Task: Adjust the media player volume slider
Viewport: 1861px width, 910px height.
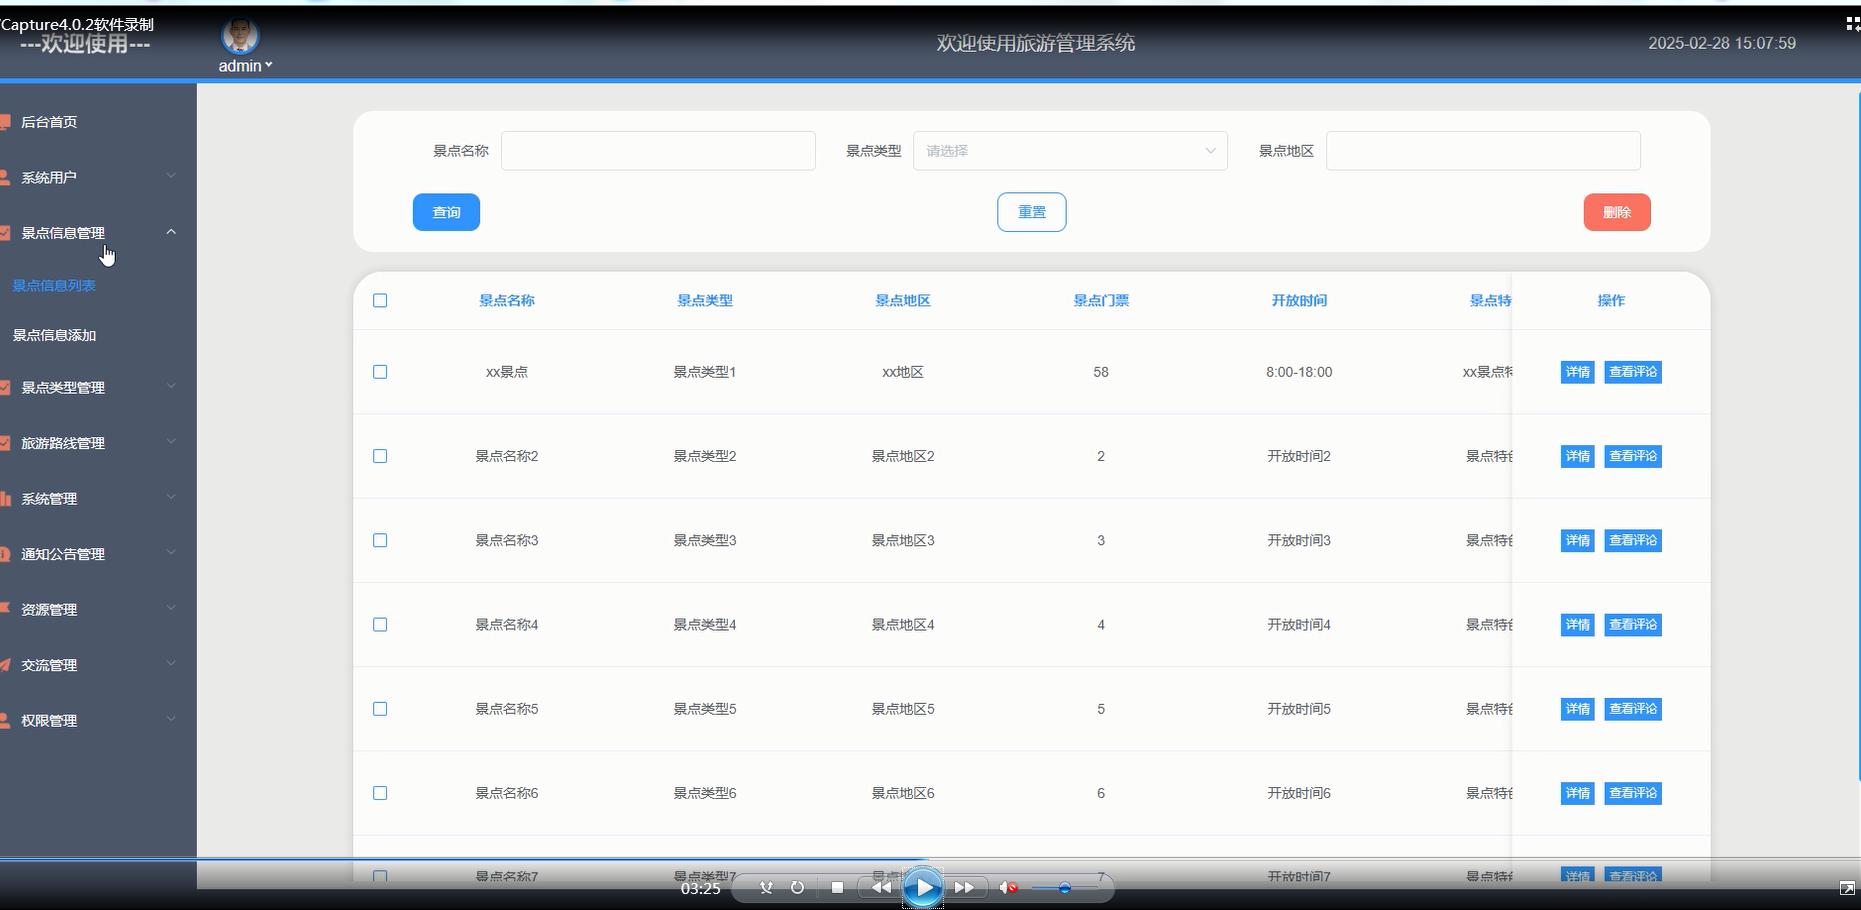Action: pos(1064,887)
